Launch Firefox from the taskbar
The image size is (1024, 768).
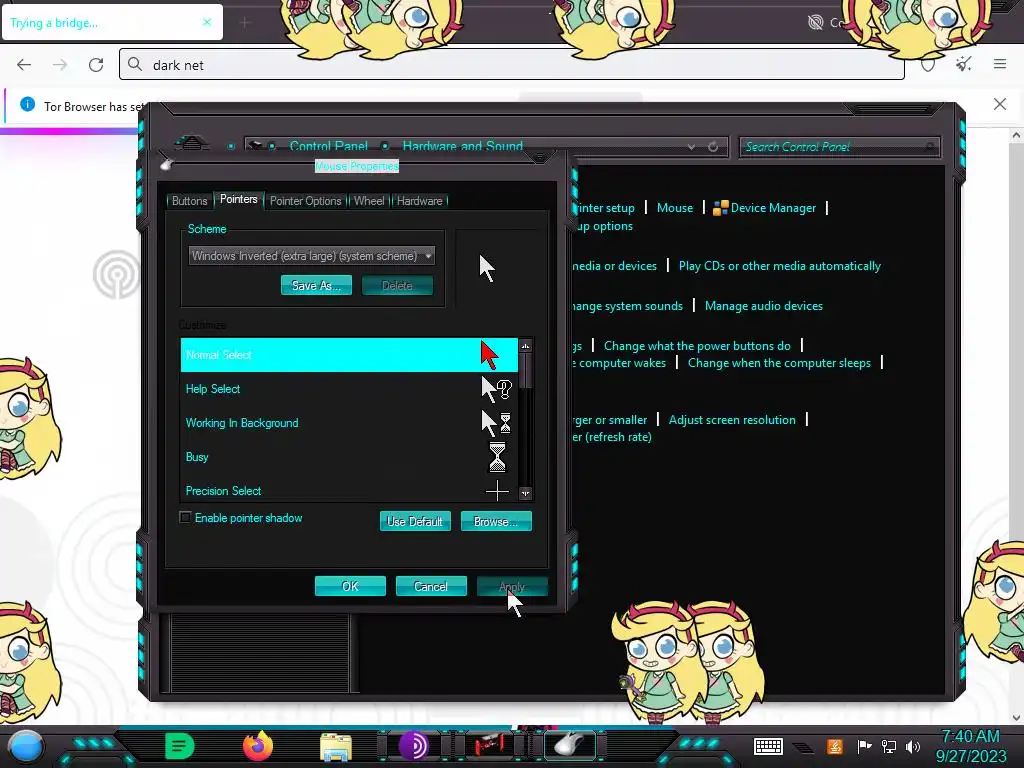pos(257,746)
